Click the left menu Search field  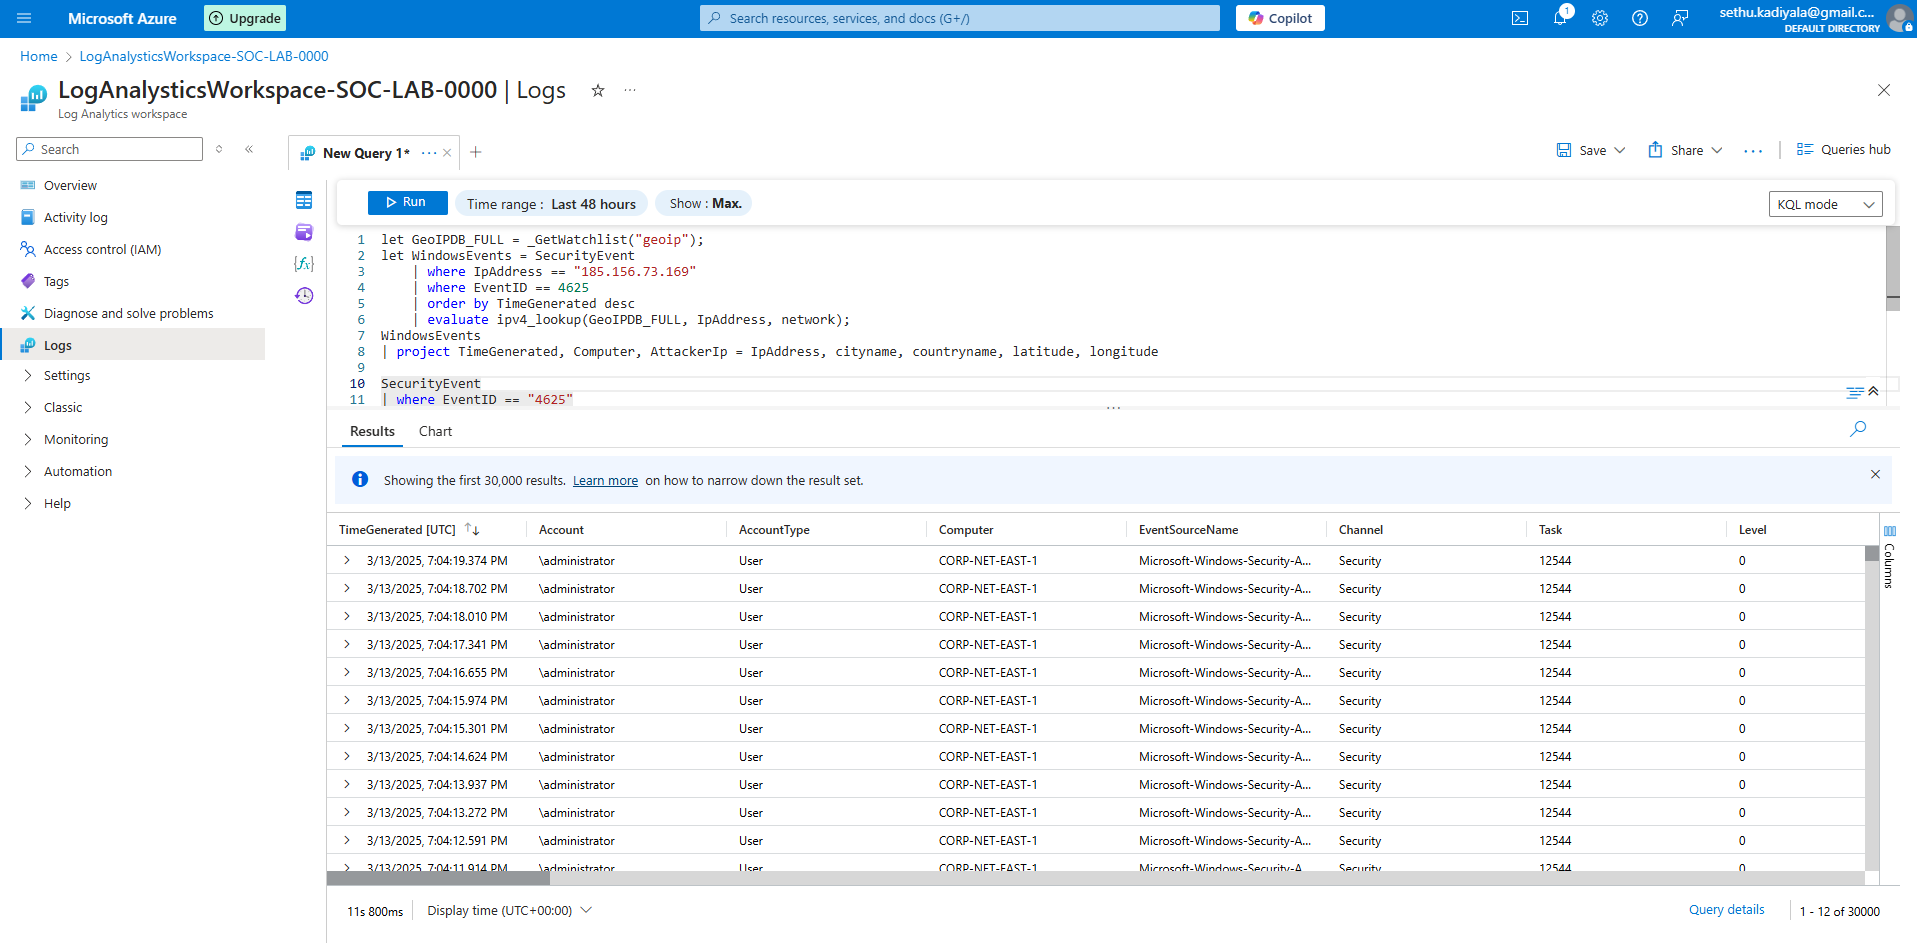pyautogui.click(x=110, y=149)
